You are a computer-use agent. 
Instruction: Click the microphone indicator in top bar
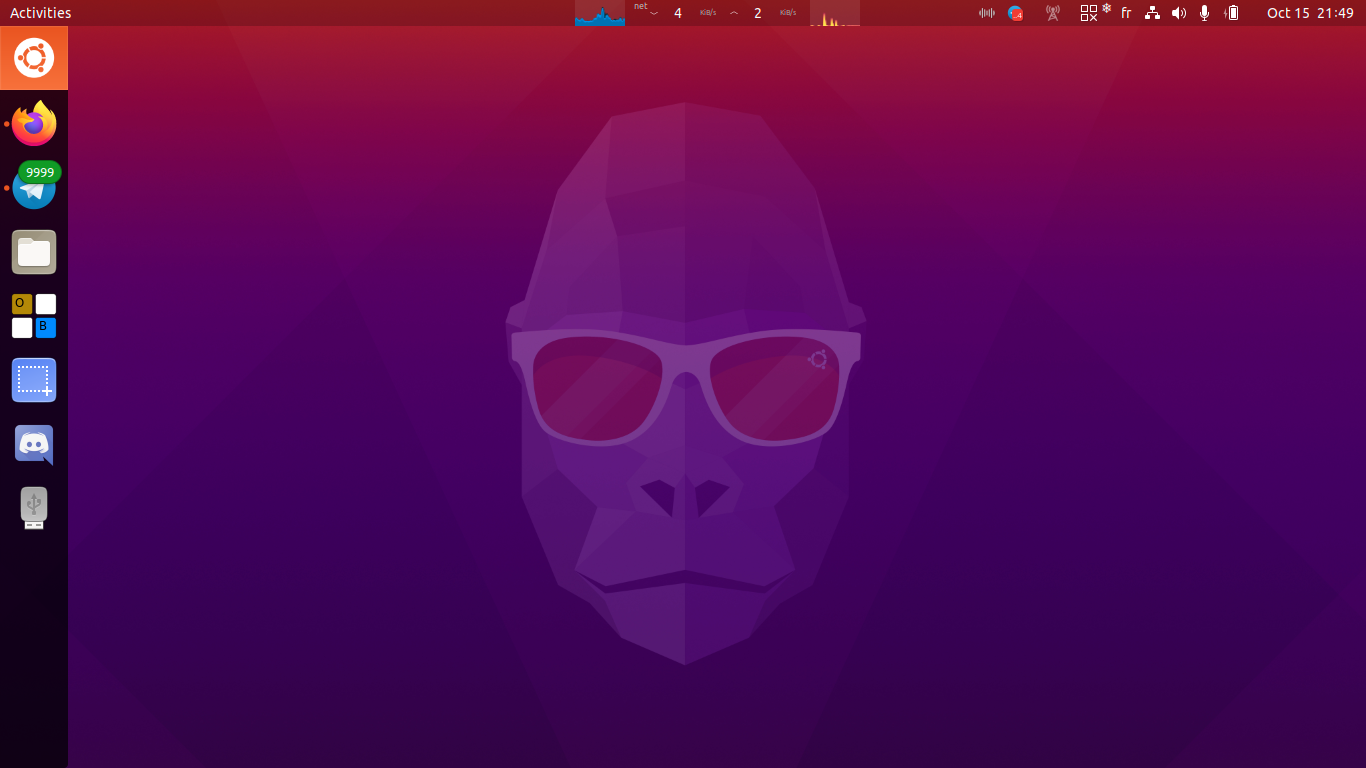coord(1204,13)
